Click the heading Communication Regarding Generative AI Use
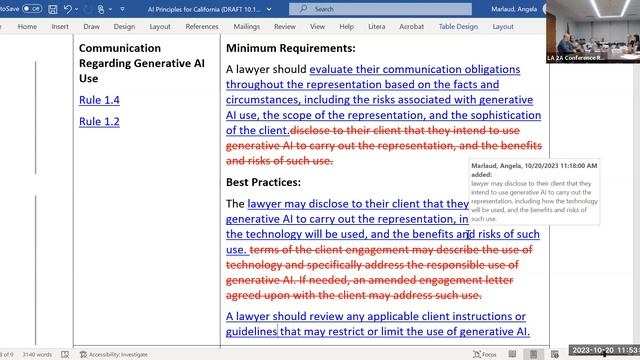Screen dimensions: 640x360 coord(142,63)
